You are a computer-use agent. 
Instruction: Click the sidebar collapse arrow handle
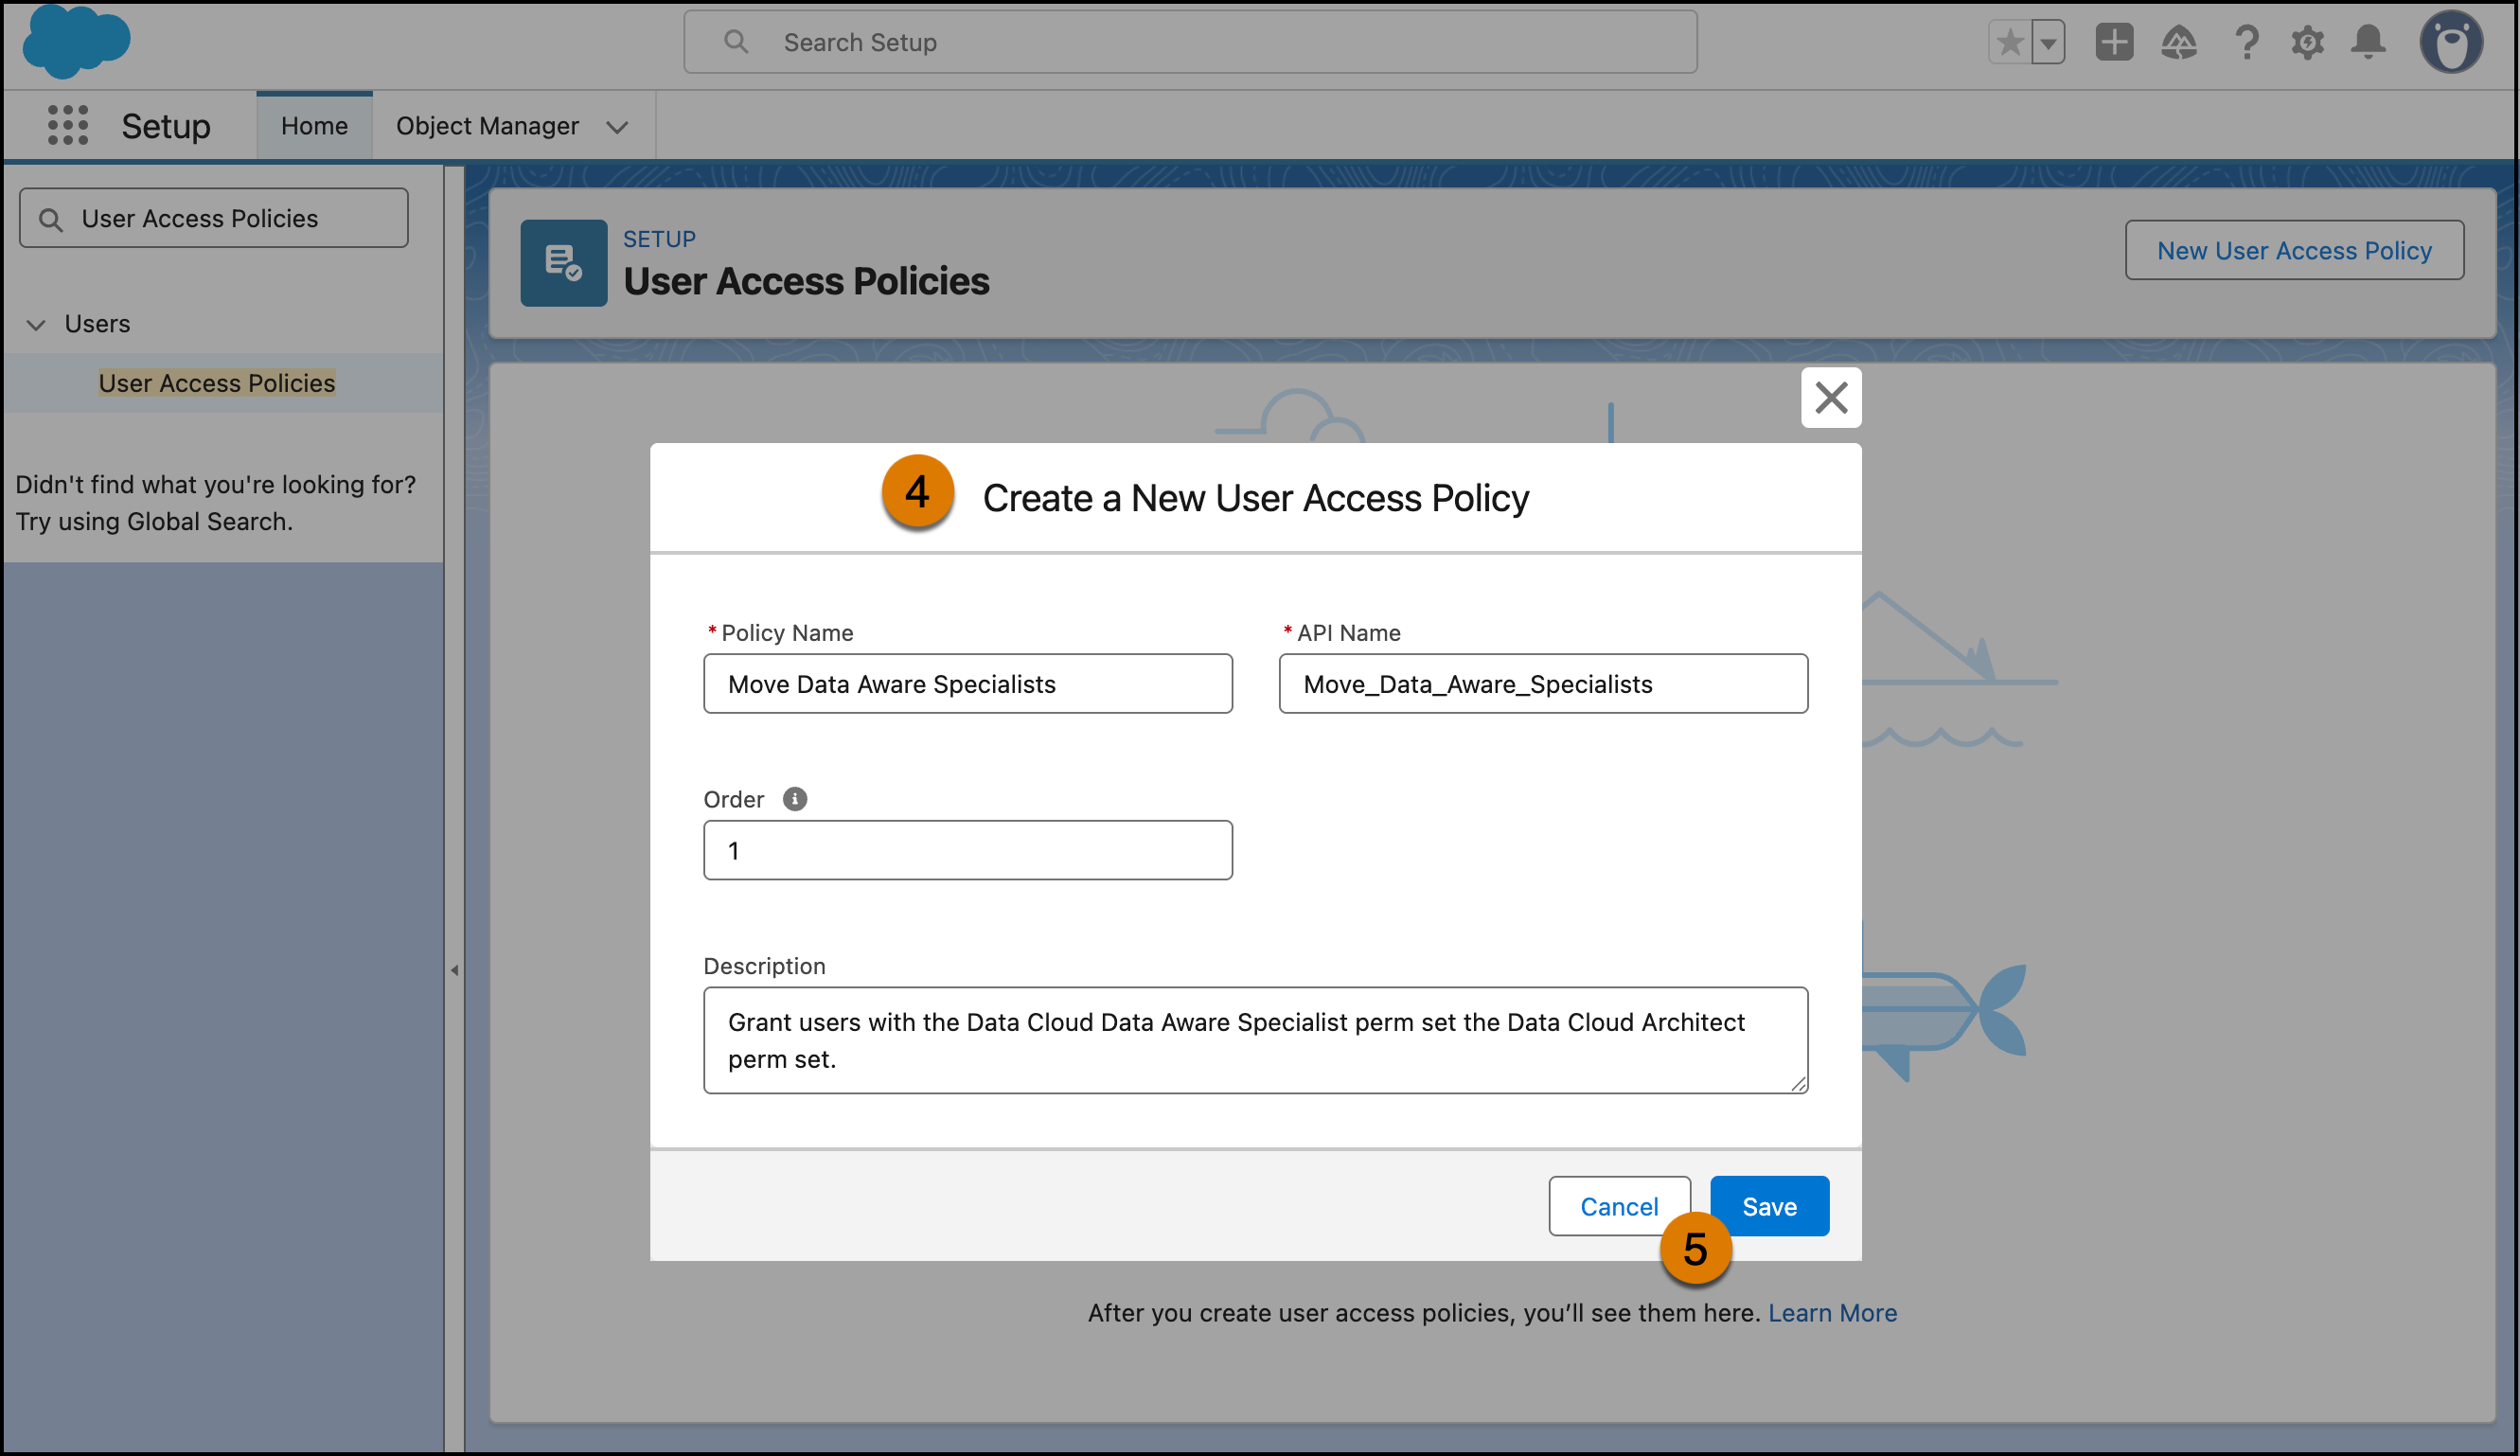(x=454, y=970)
